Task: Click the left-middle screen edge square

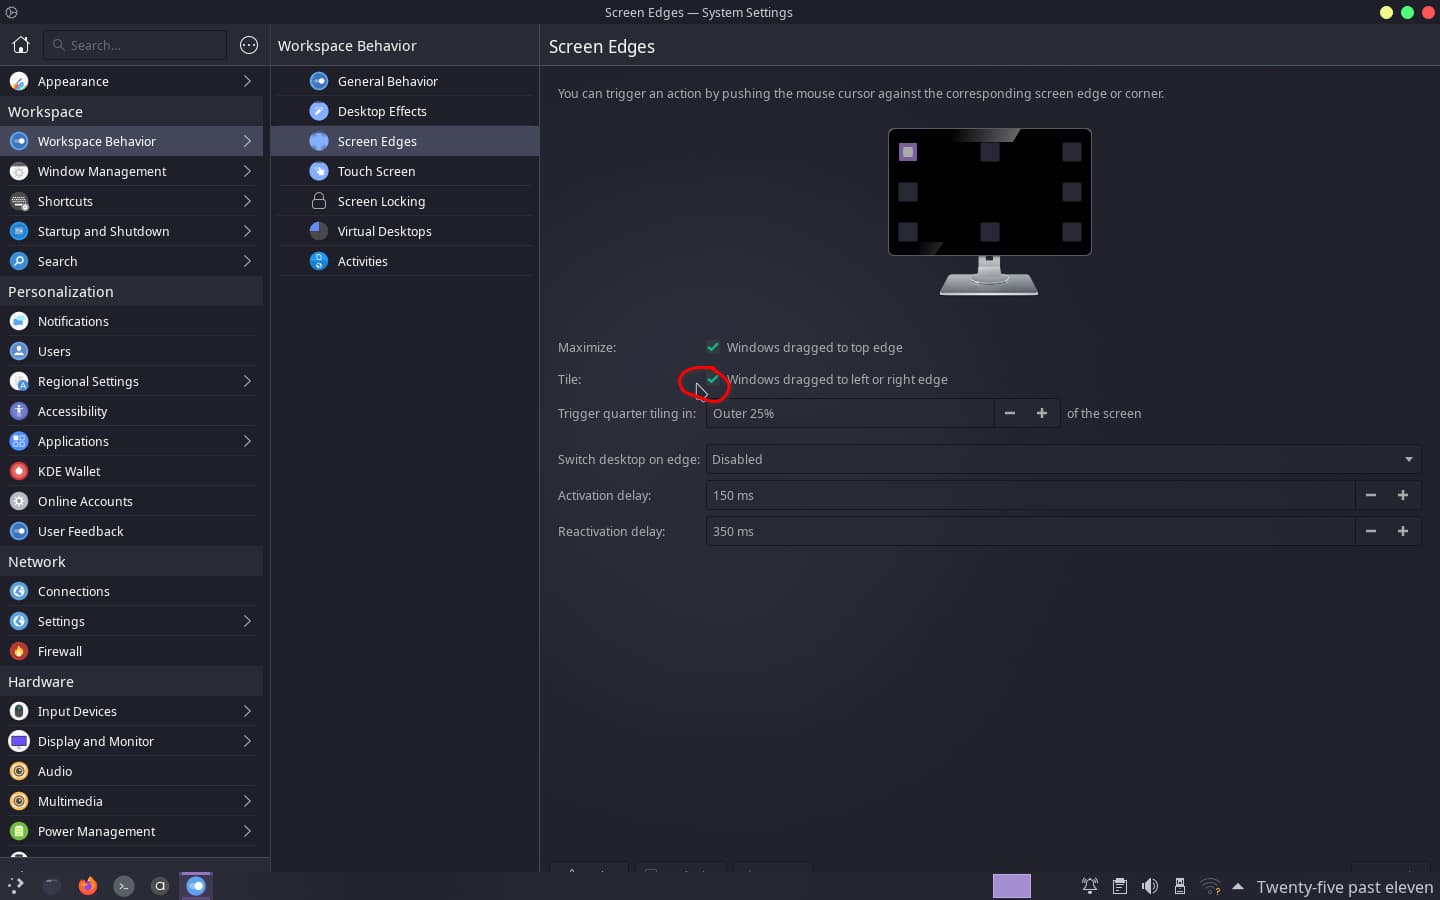Action: (908, 192)
